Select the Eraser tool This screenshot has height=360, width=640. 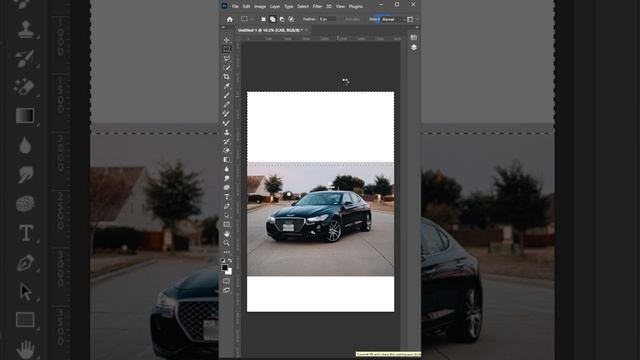[227, 151]
